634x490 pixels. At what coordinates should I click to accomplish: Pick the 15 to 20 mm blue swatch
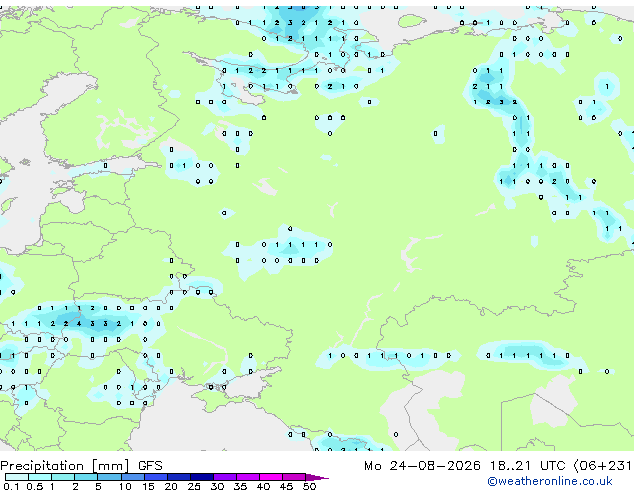(155, 477)
